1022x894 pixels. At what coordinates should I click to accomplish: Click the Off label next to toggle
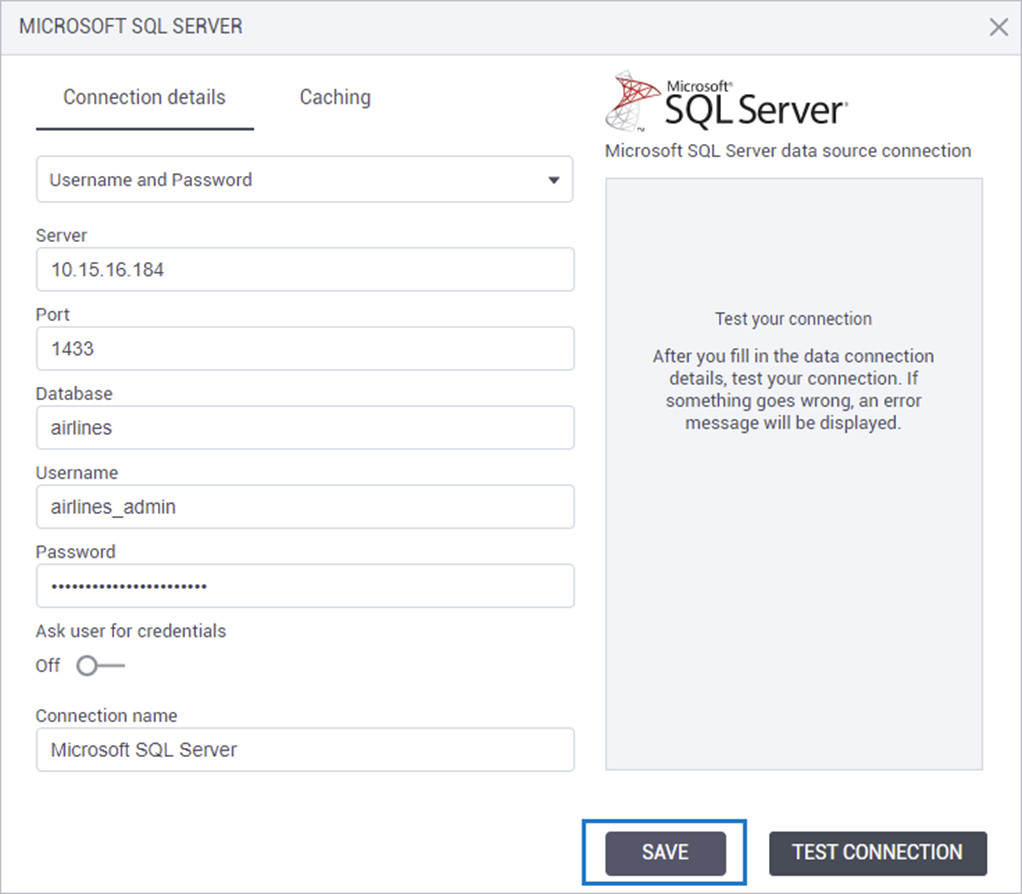[46, 665]
